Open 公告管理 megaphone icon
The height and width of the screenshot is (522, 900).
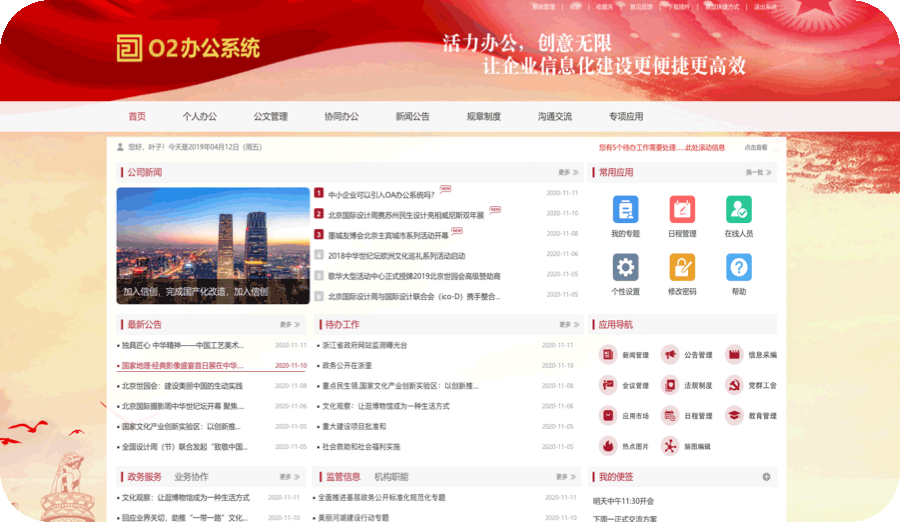(670, 355)
